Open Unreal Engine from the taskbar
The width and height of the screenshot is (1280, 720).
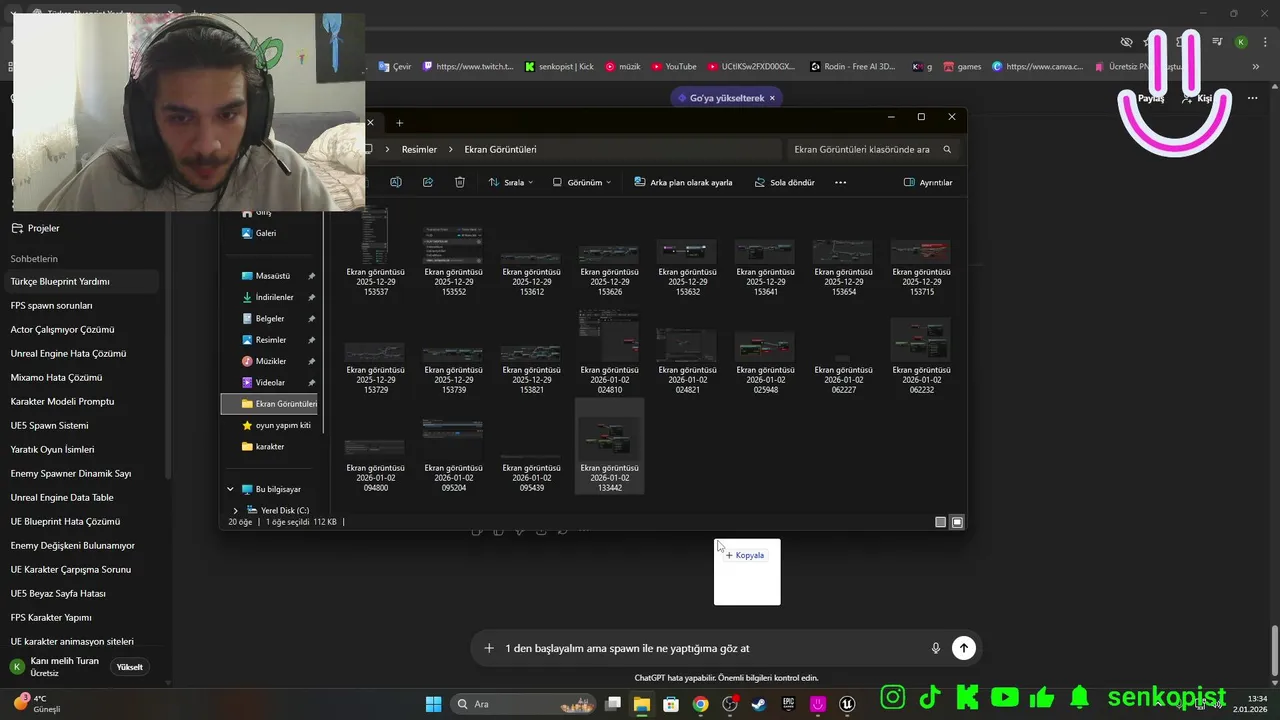[x=848, y=704]
